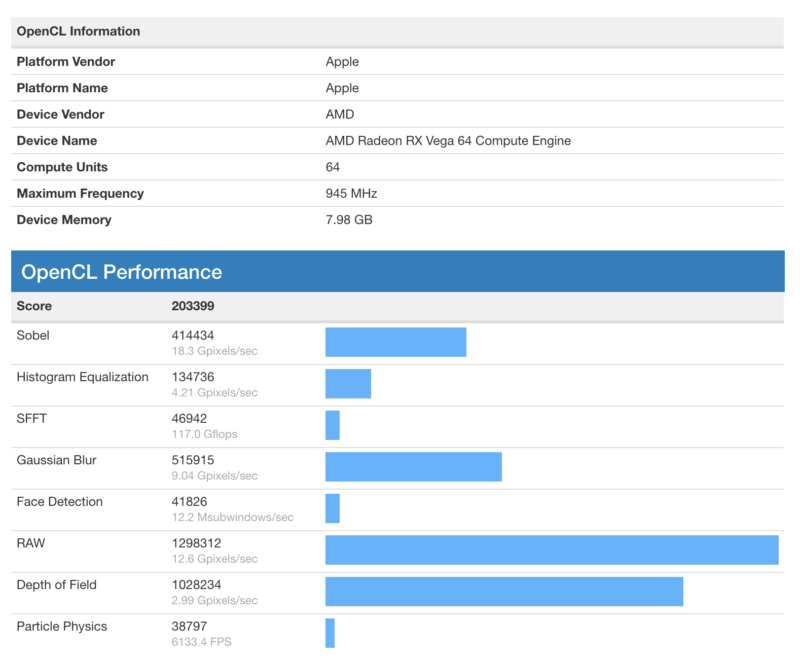Click the RAW result bar
Viewport: 800px width, 661px height.
coord(552,550)
